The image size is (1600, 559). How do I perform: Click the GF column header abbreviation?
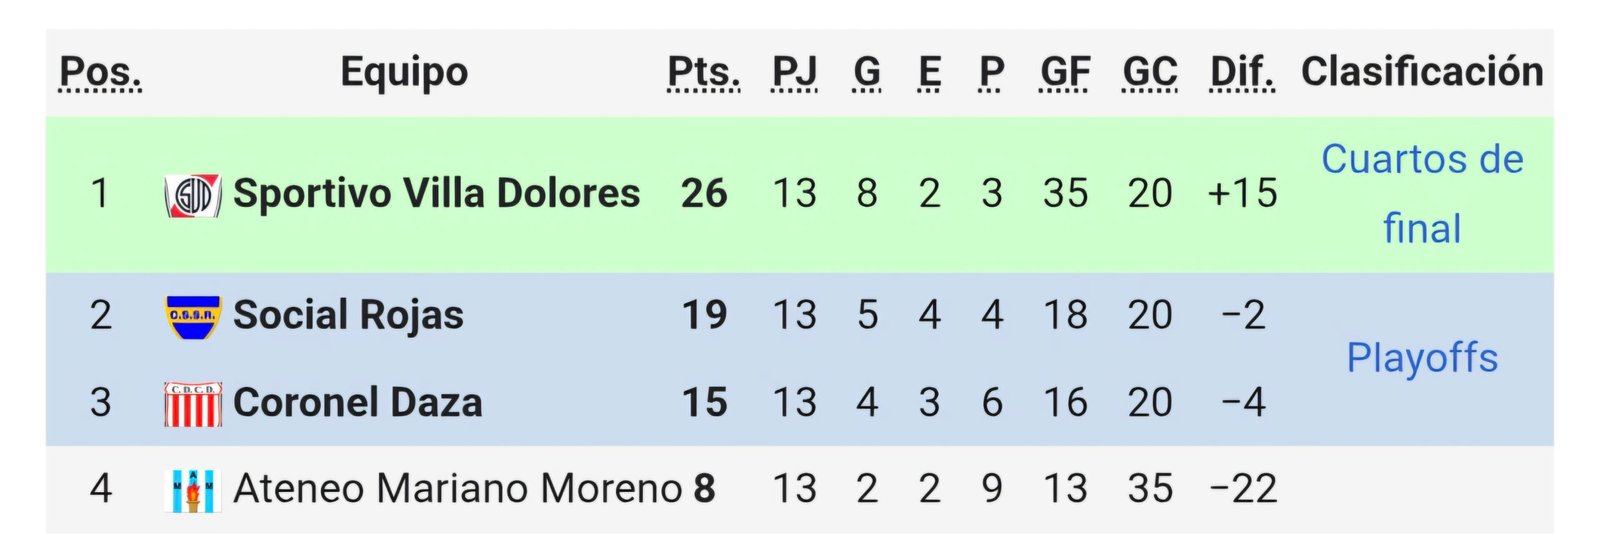[x=1065, y=72]
